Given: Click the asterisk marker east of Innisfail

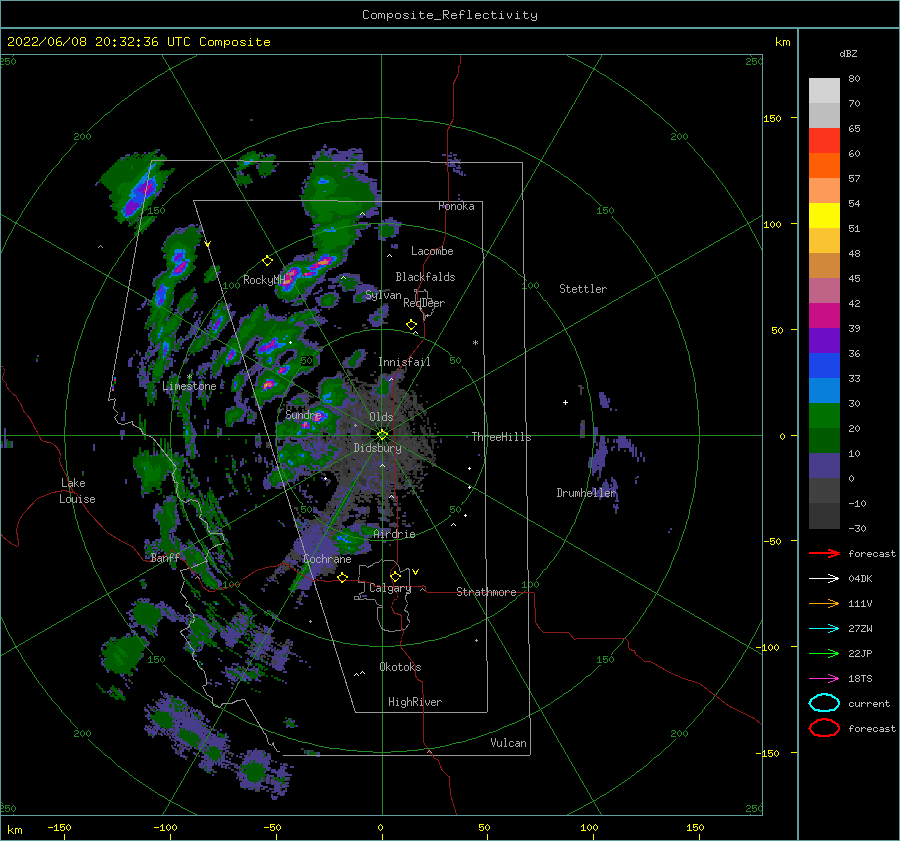Looking at the screenshot, I should 475,343.
